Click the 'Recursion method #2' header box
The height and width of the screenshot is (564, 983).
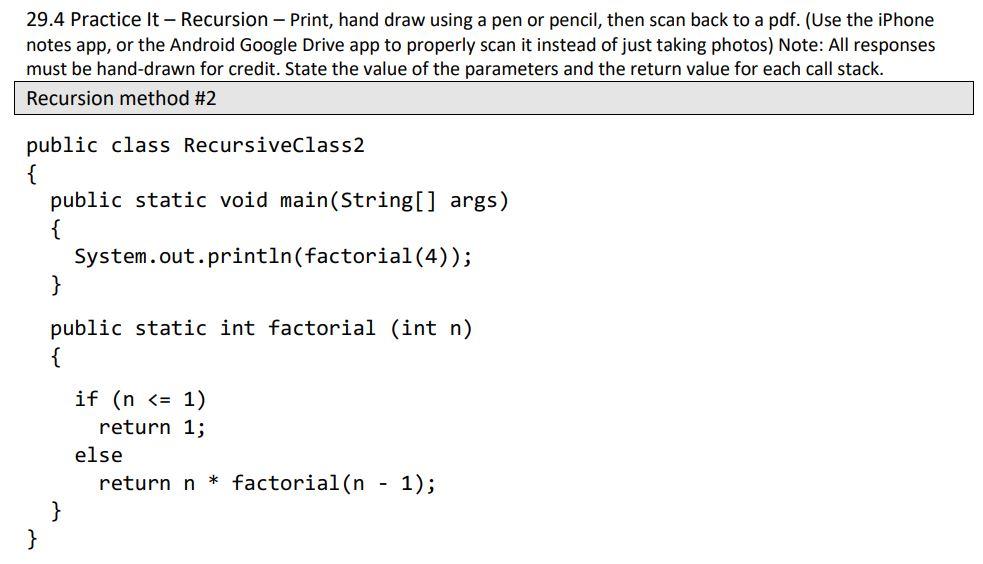[x=494, y=98]
